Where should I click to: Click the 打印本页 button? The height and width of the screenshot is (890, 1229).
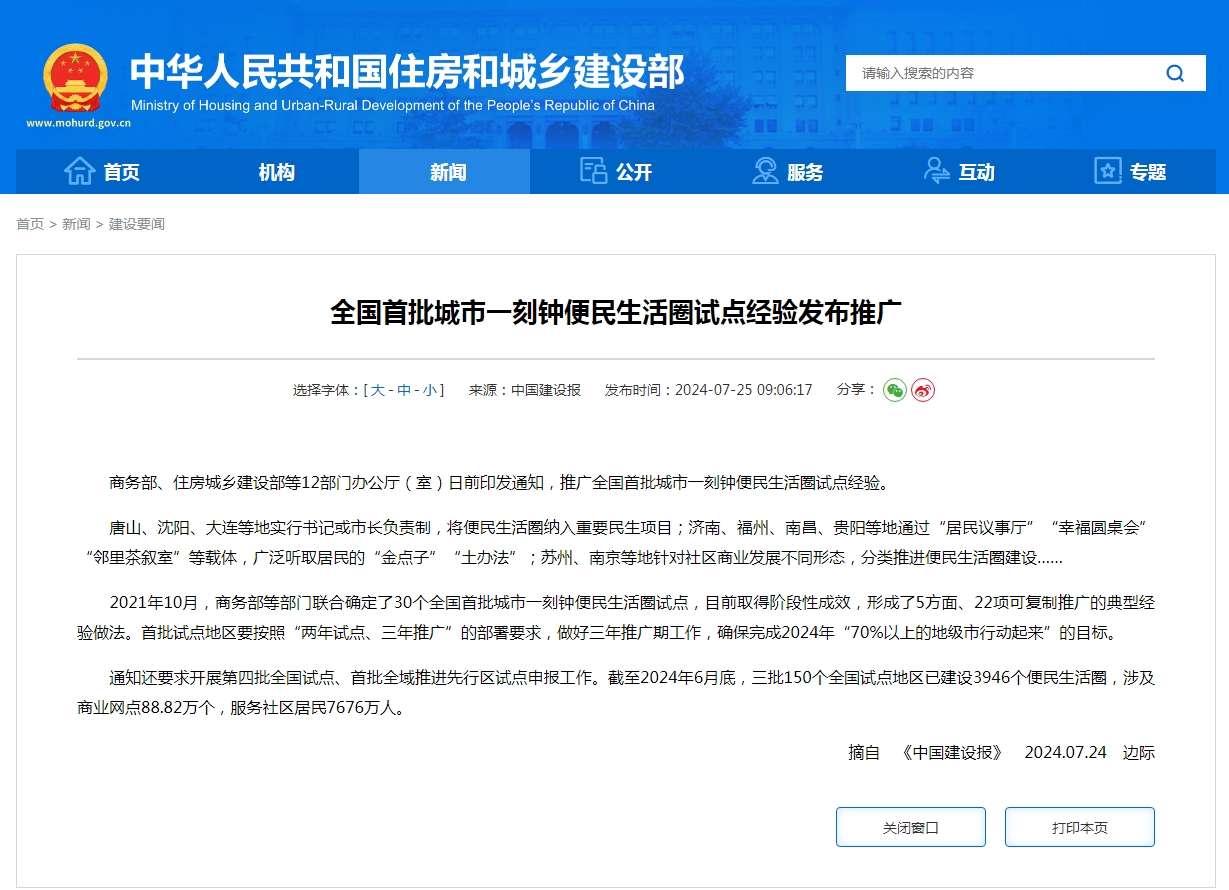pyautogui.click(x=1079, y=826)
